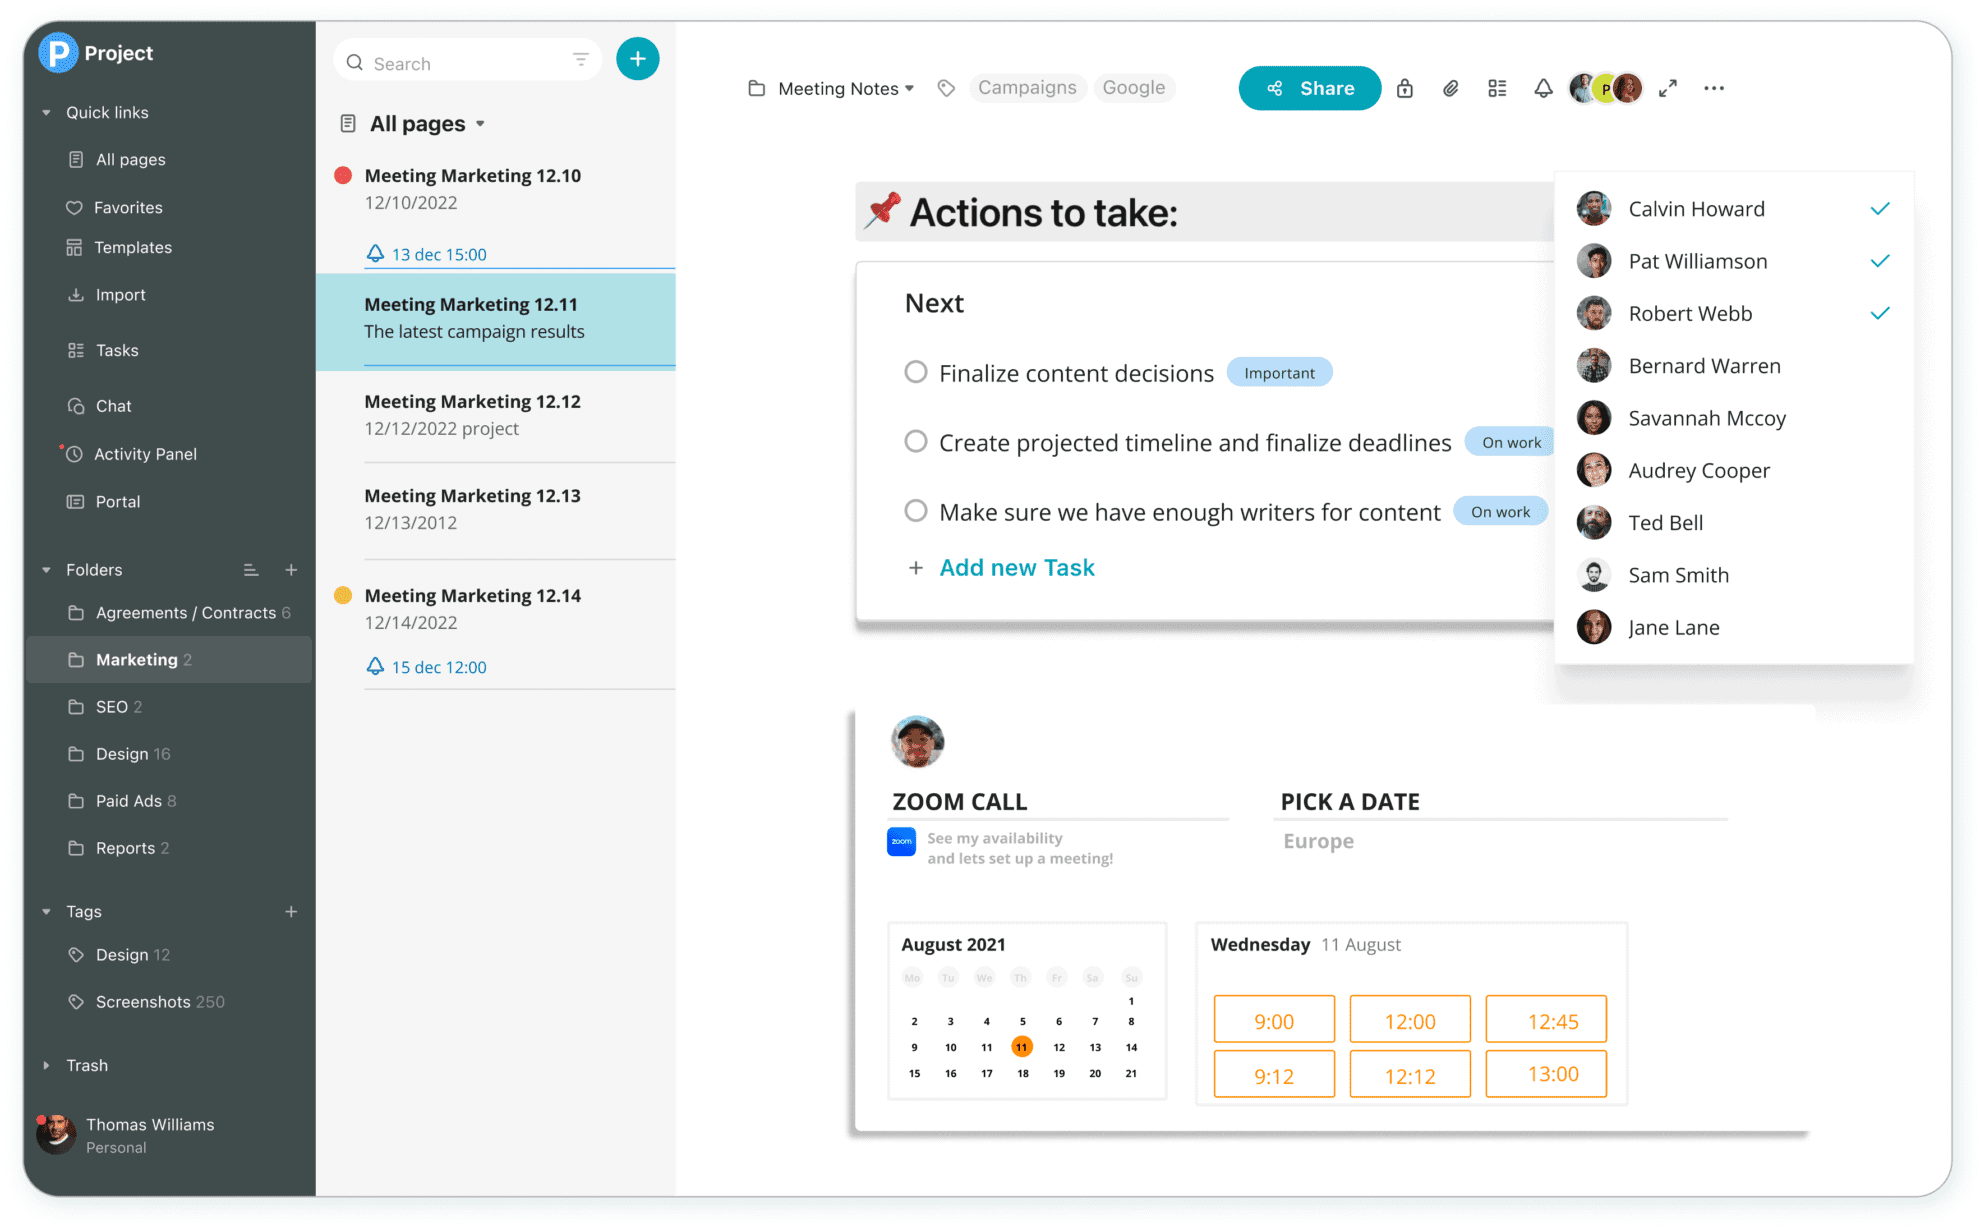Screen dimensions: 1980x1227
Task: Click the Zoom app icon under ZOOM CALL
Action: point(901,842)
